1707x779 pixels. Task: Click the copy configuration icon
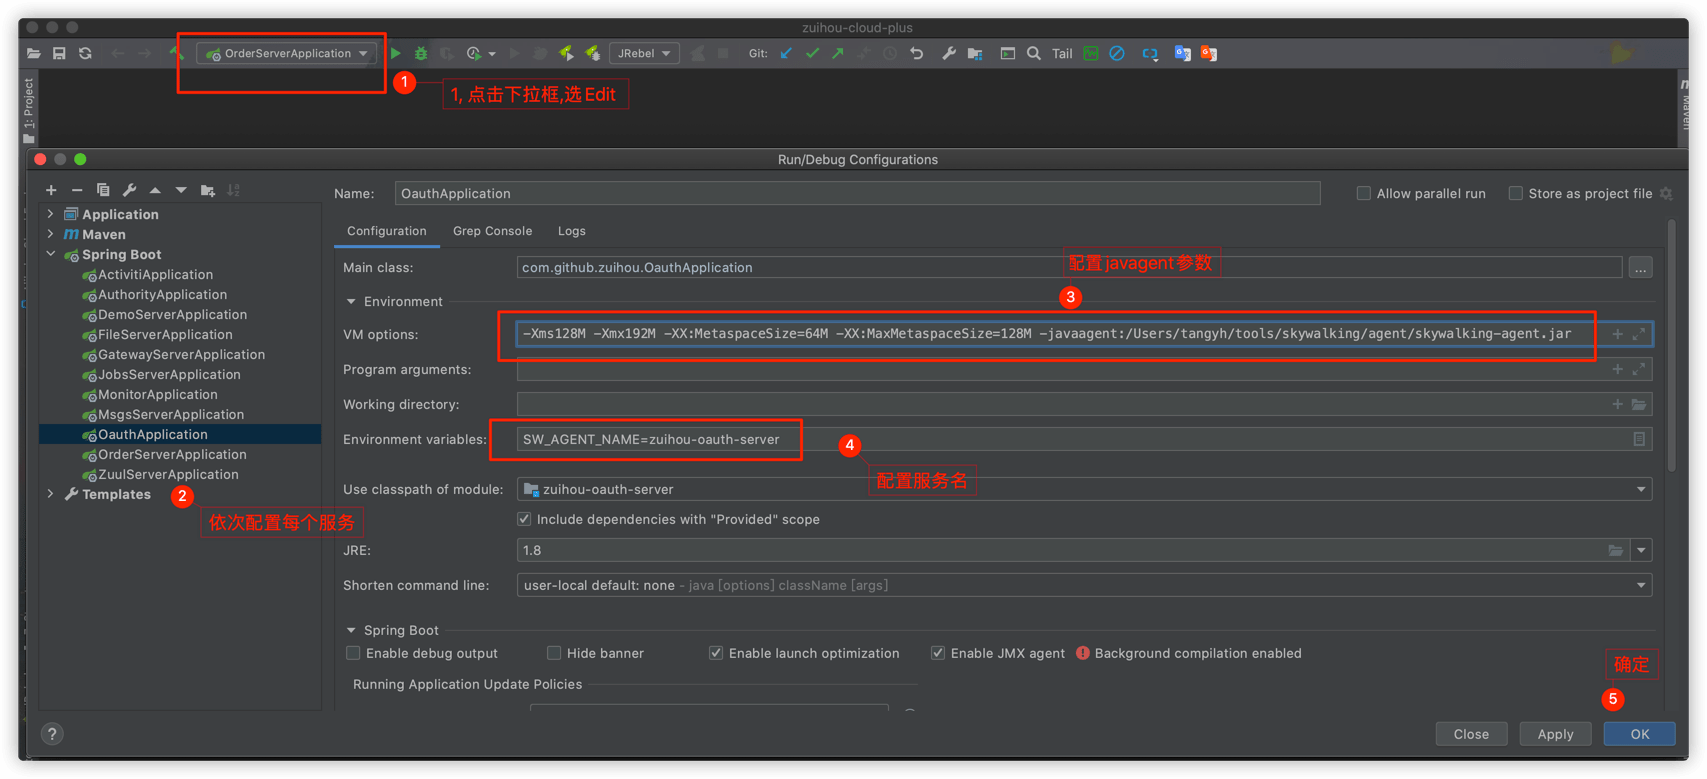pos(103,190)
